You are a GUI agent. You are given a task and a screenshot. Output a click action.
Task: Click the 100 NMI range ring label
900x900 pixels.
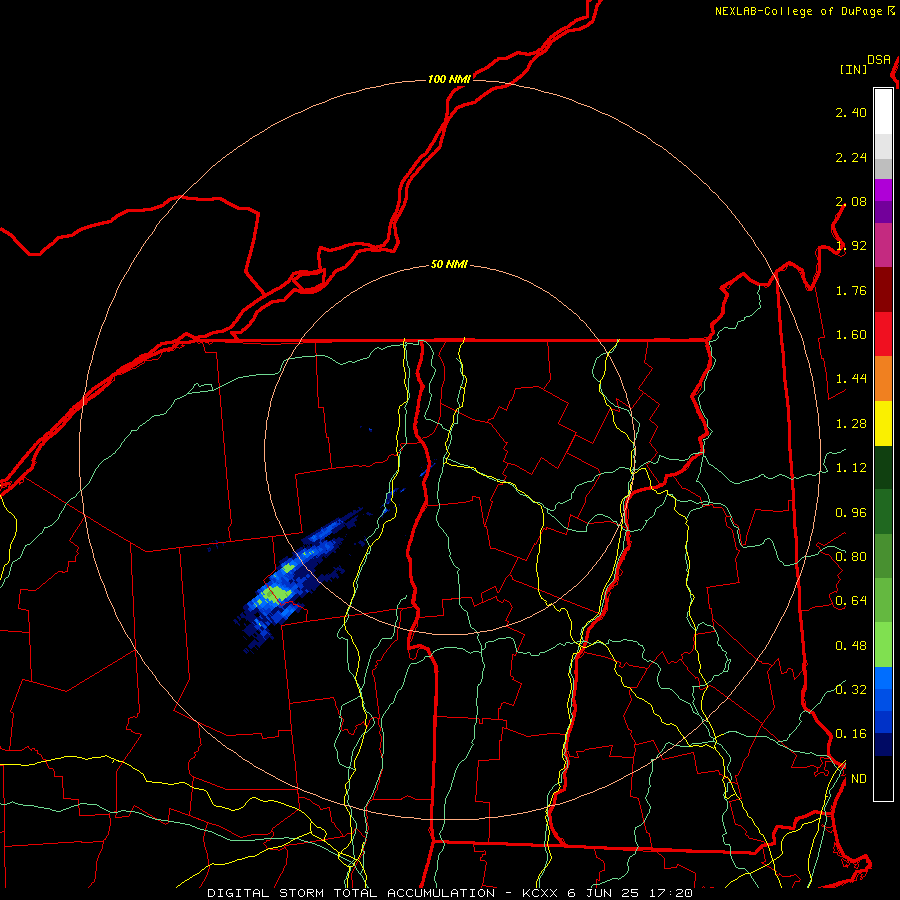pyautogui.click(x=449, y=79)
